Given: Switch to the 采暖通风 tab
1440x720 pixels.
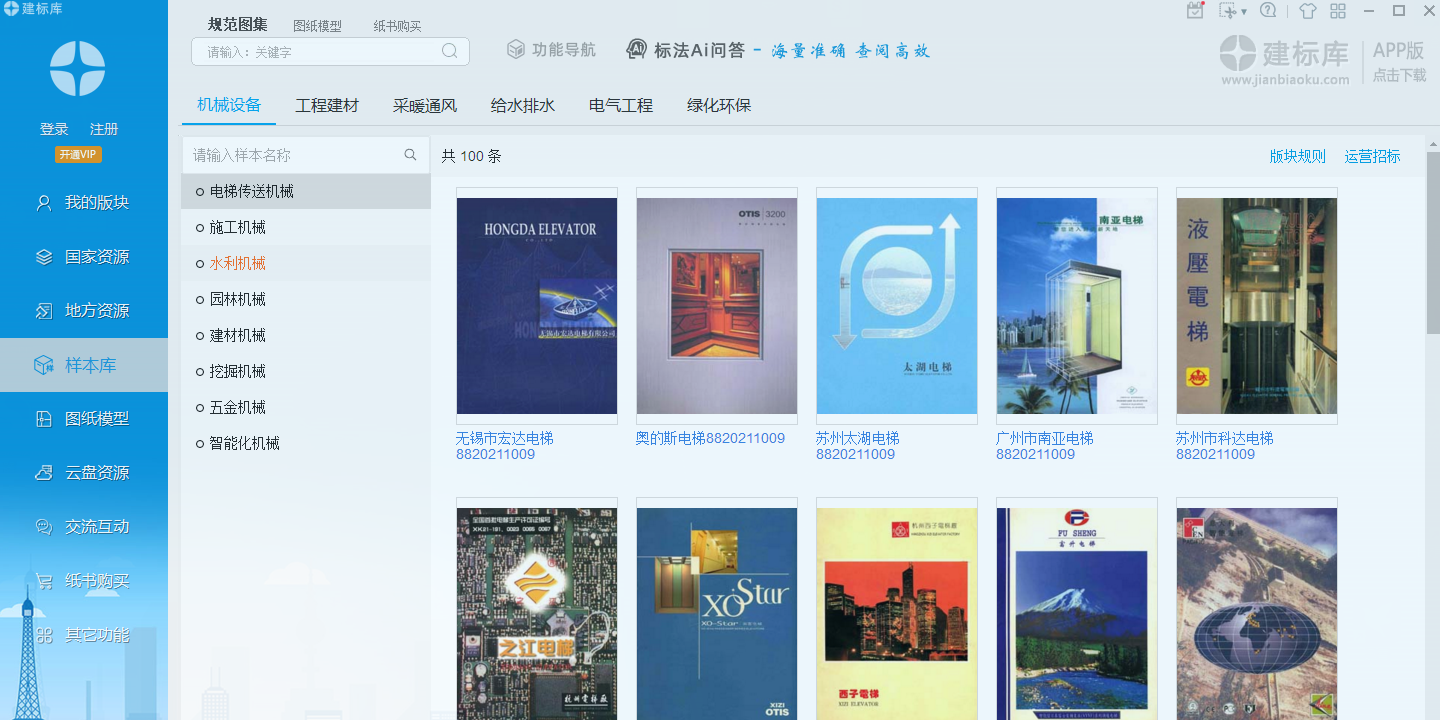Looking at the screenshot, I should pyautogui.click(x=424, y=104).
